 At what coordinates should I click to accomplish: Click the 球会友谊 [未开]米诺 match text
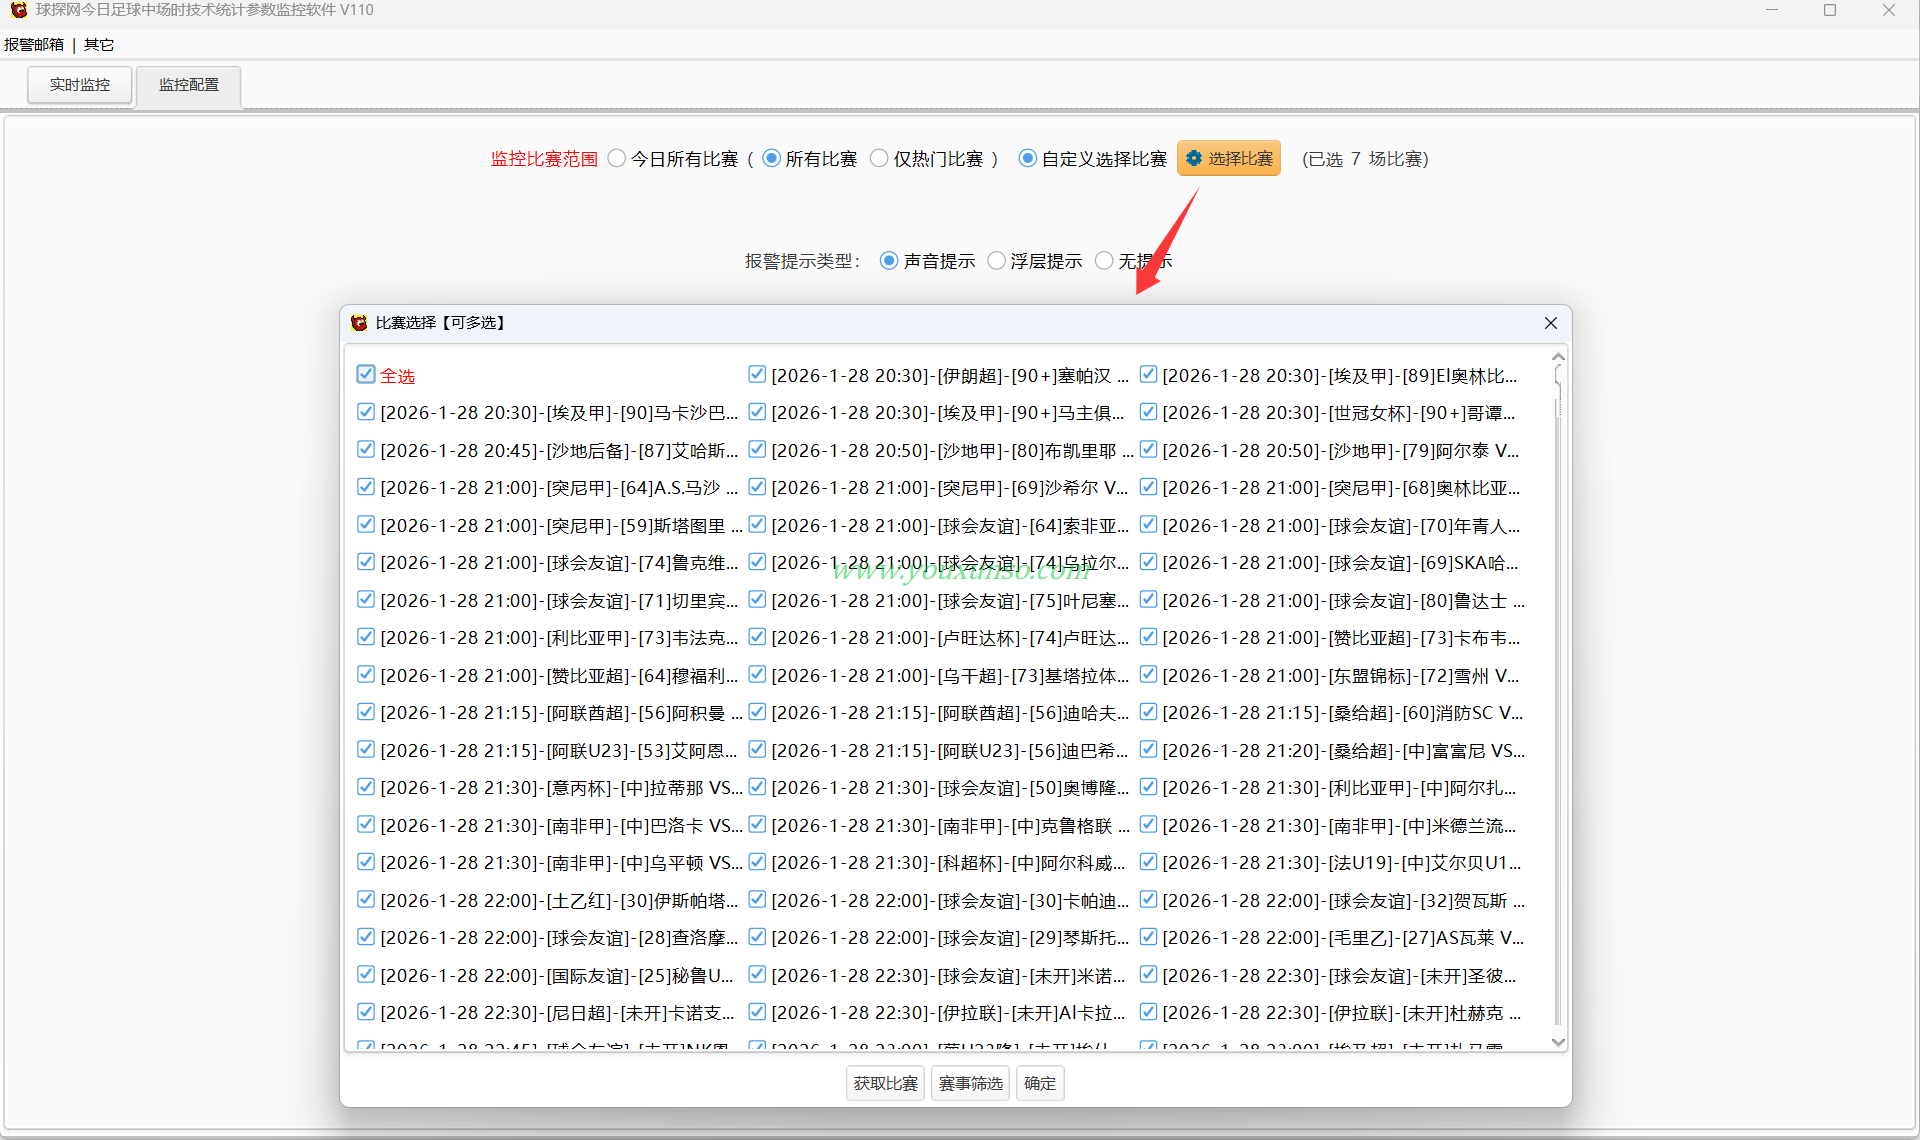pos(948,976)
